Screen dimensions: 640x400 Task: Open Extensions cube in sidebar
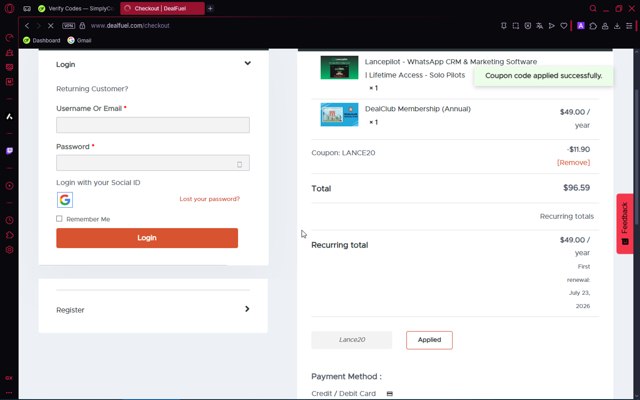(x=9, y=235)
